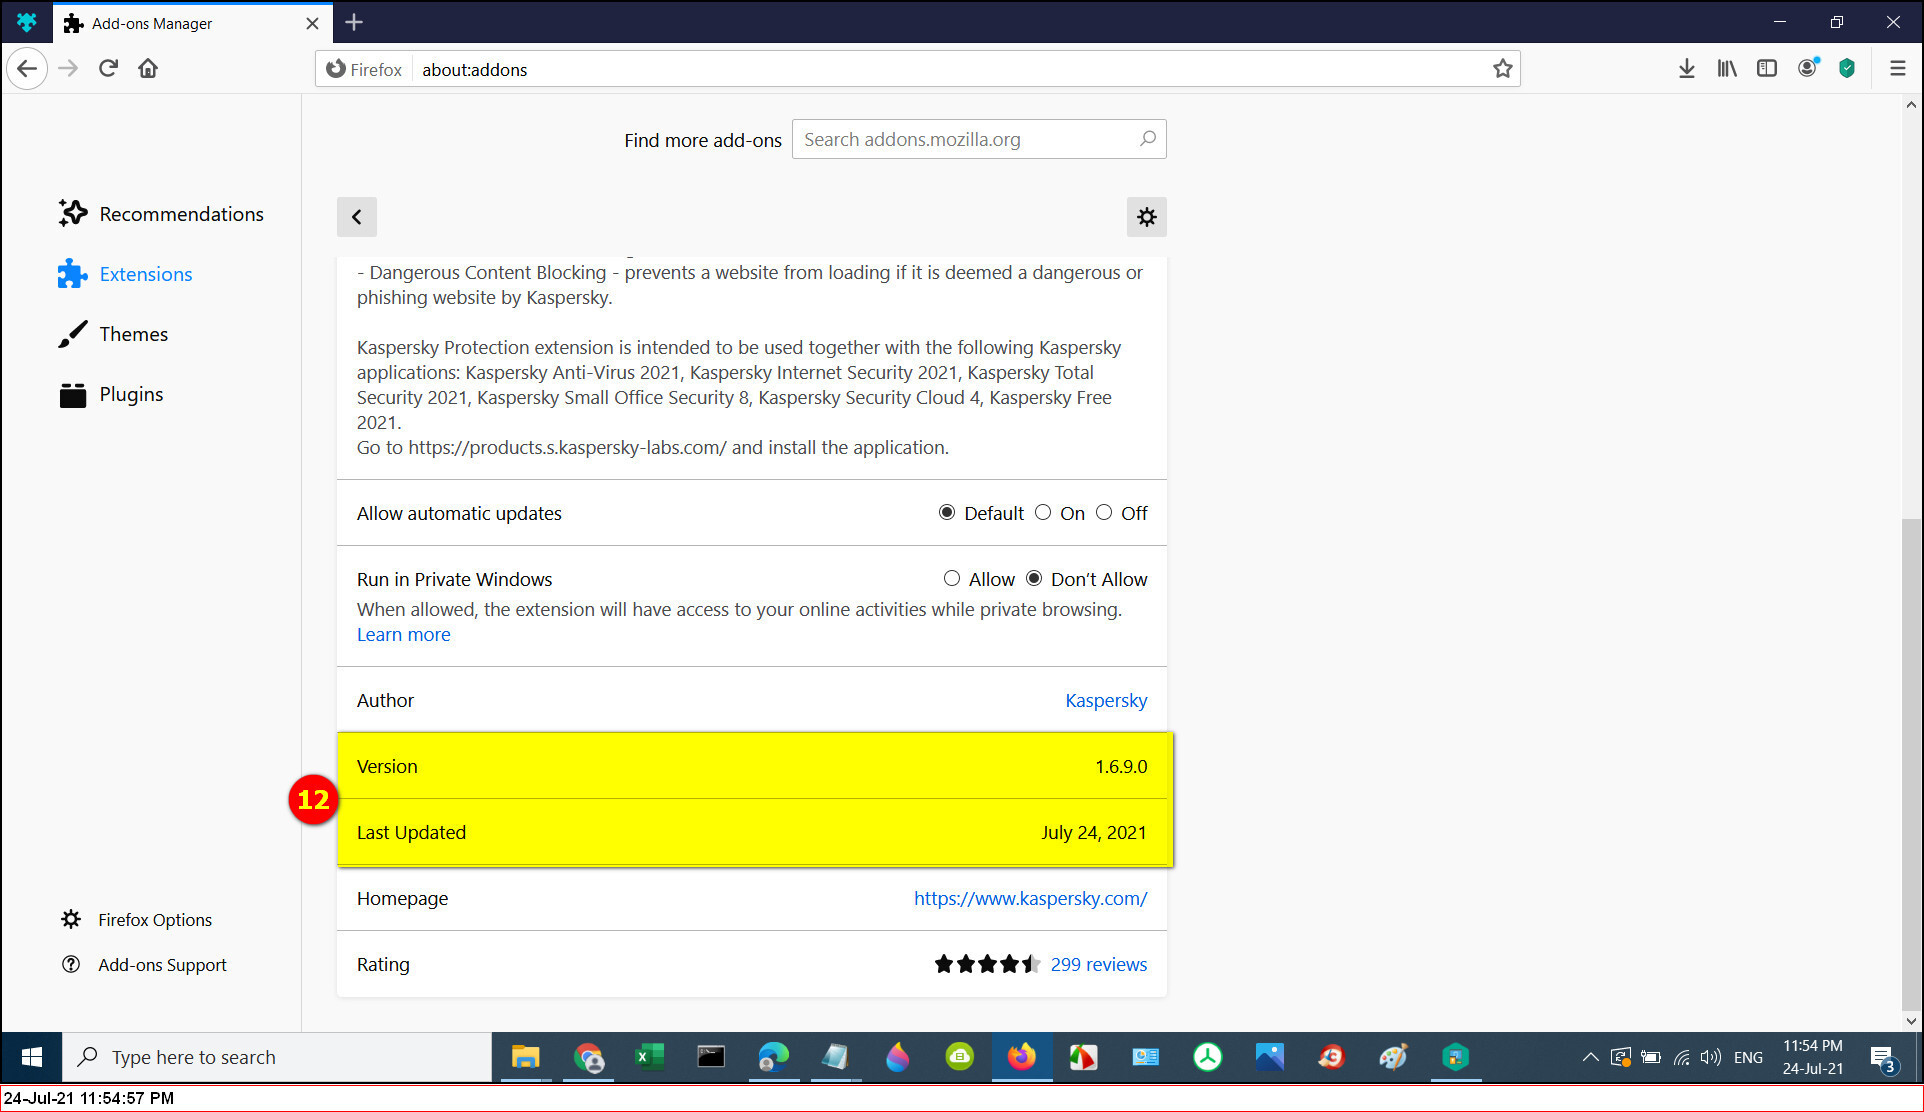Open the Downloads arrow in toolbar
This screenshot has width=1924, height=1112.
pos(1686,69)
